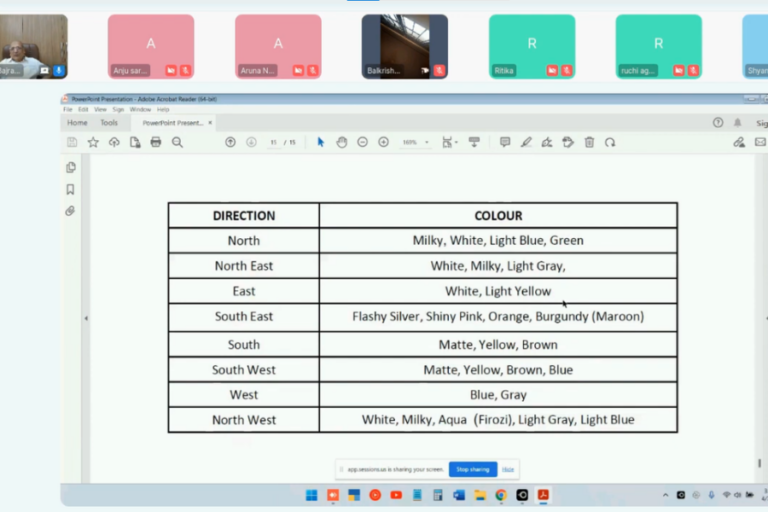Go to previous page with up arrow icon
The height and width of the screenshot is (512, 768).
[230, 142]
